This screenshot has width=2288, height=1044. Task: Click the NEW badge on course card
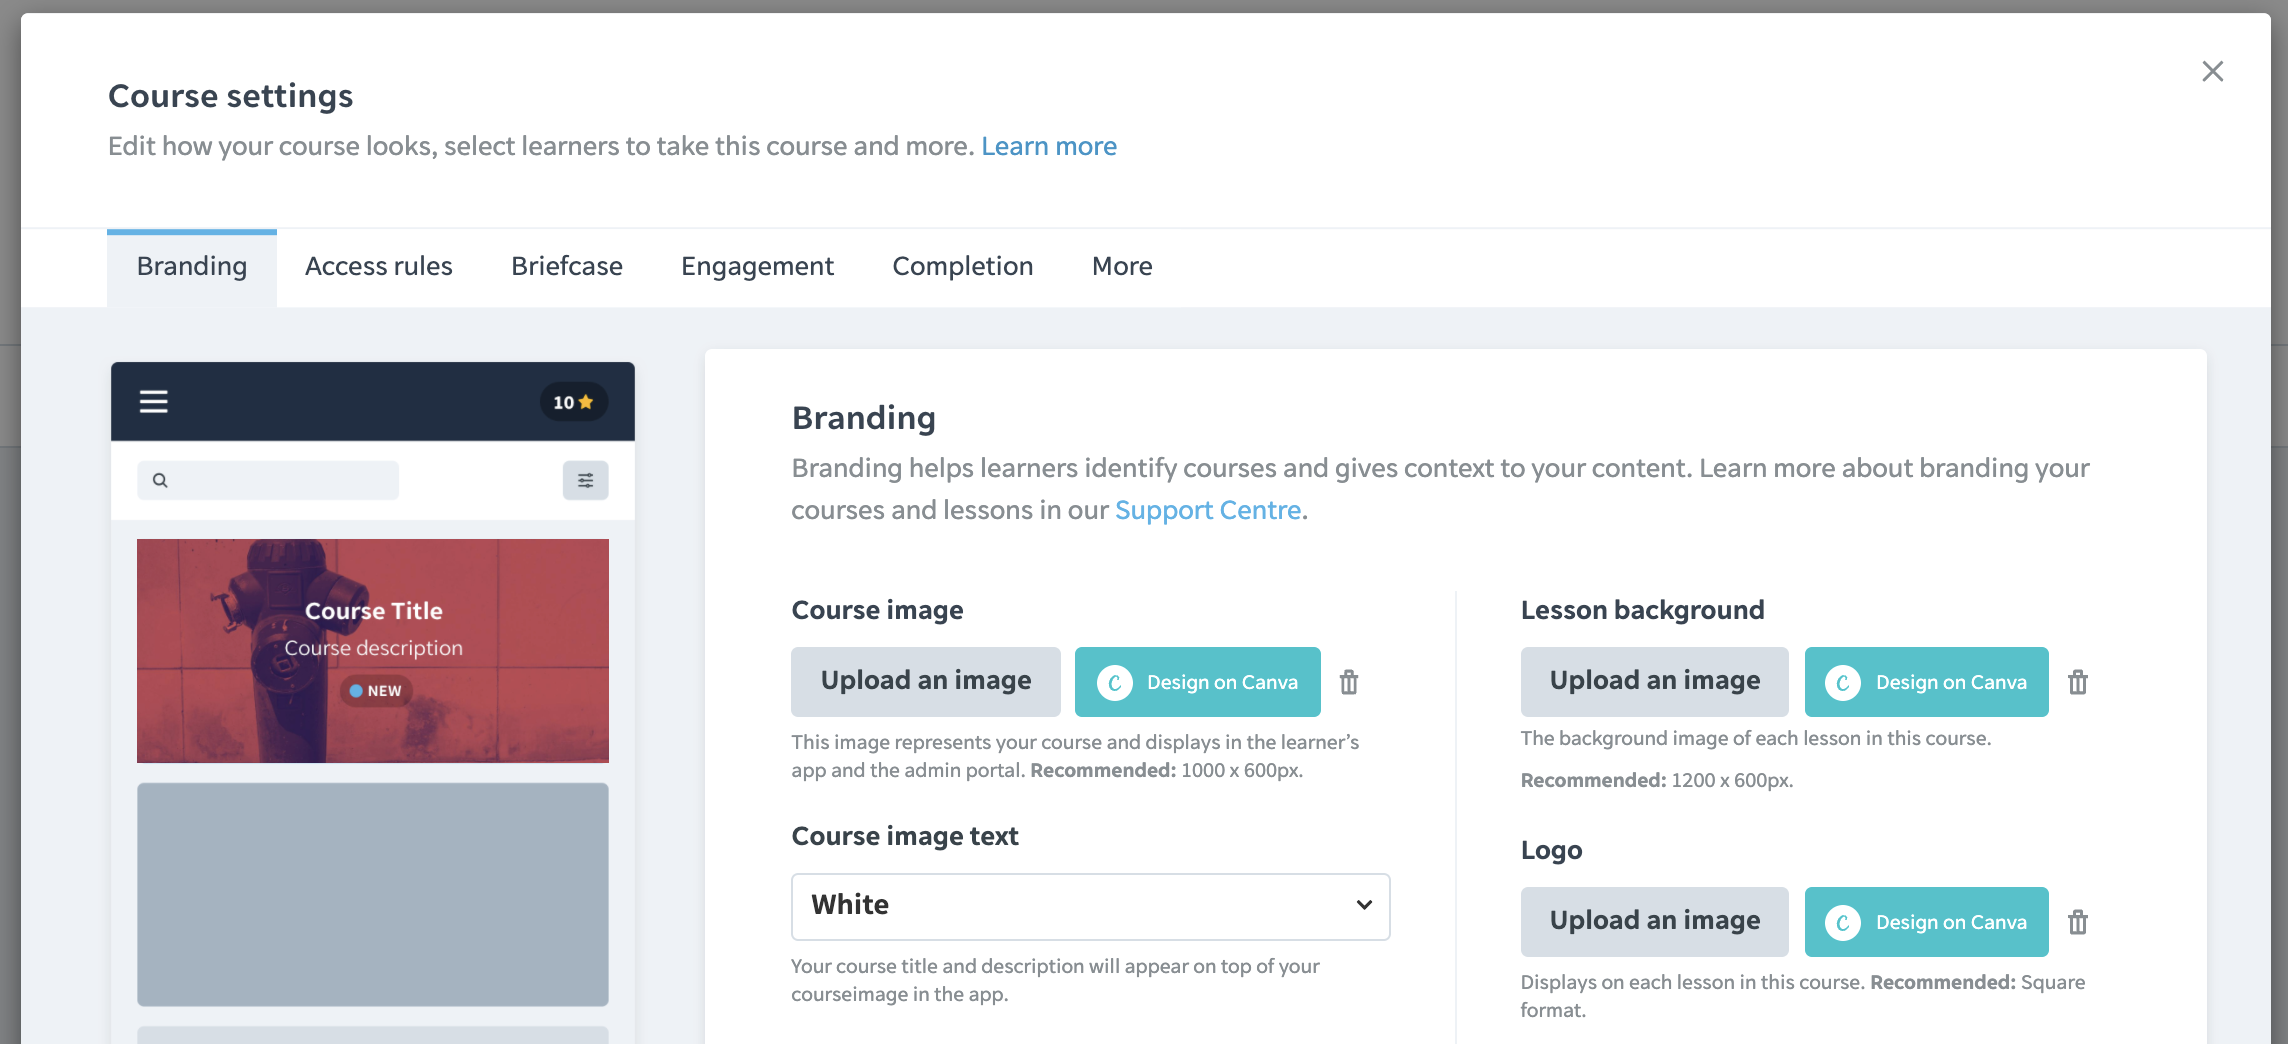376,691
